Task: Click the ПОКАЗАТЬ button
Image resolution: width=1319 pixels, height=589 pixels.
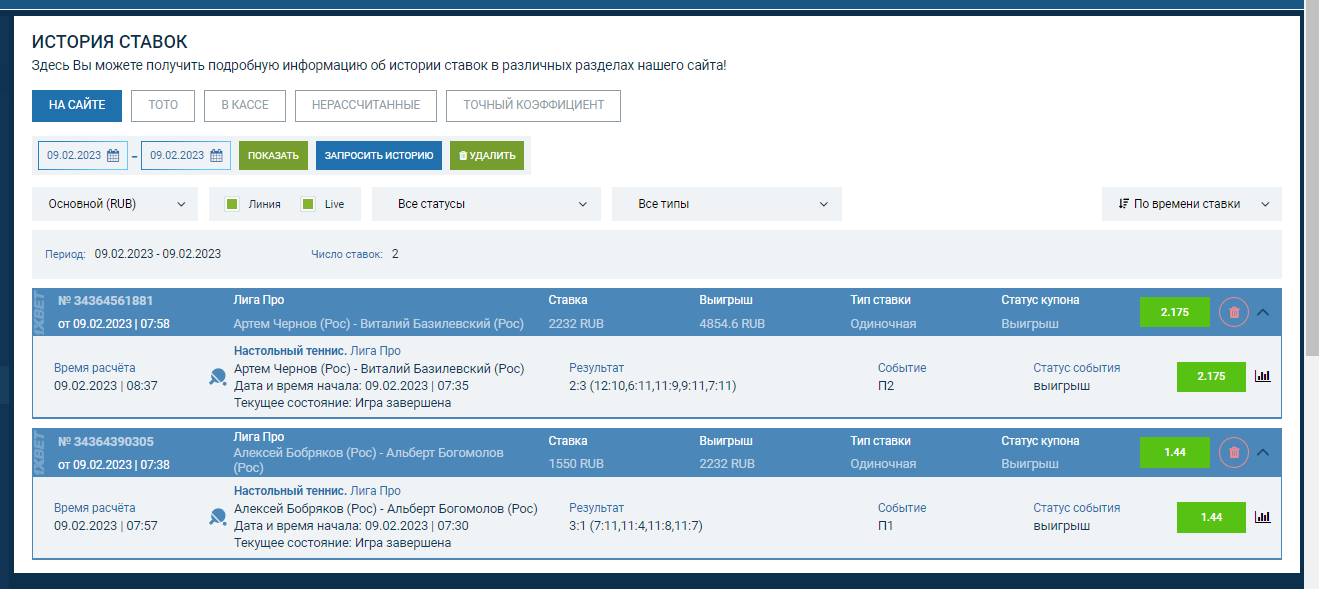Action: [x=273, y=155]
